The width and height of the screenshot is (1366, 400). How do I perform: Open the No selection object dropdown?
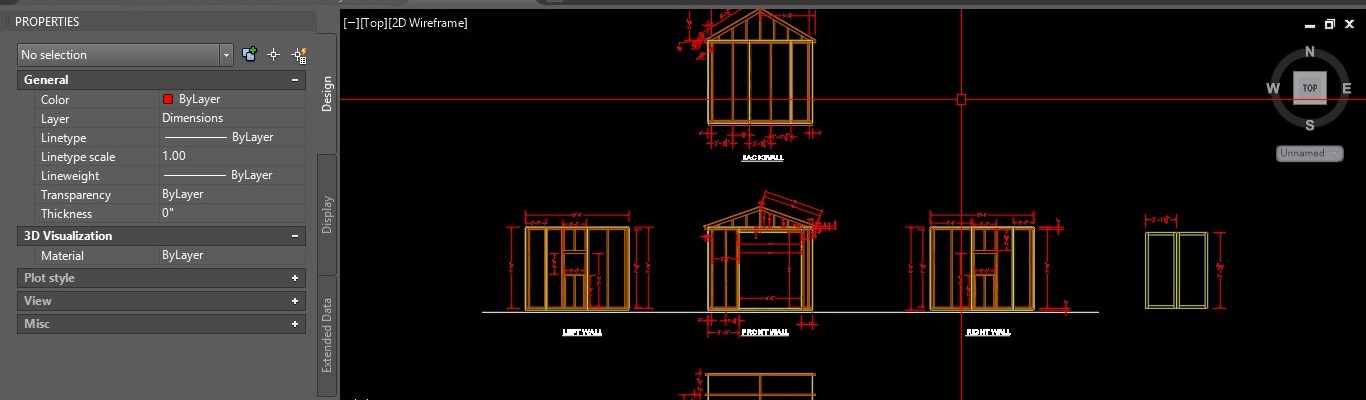(227, 55)
